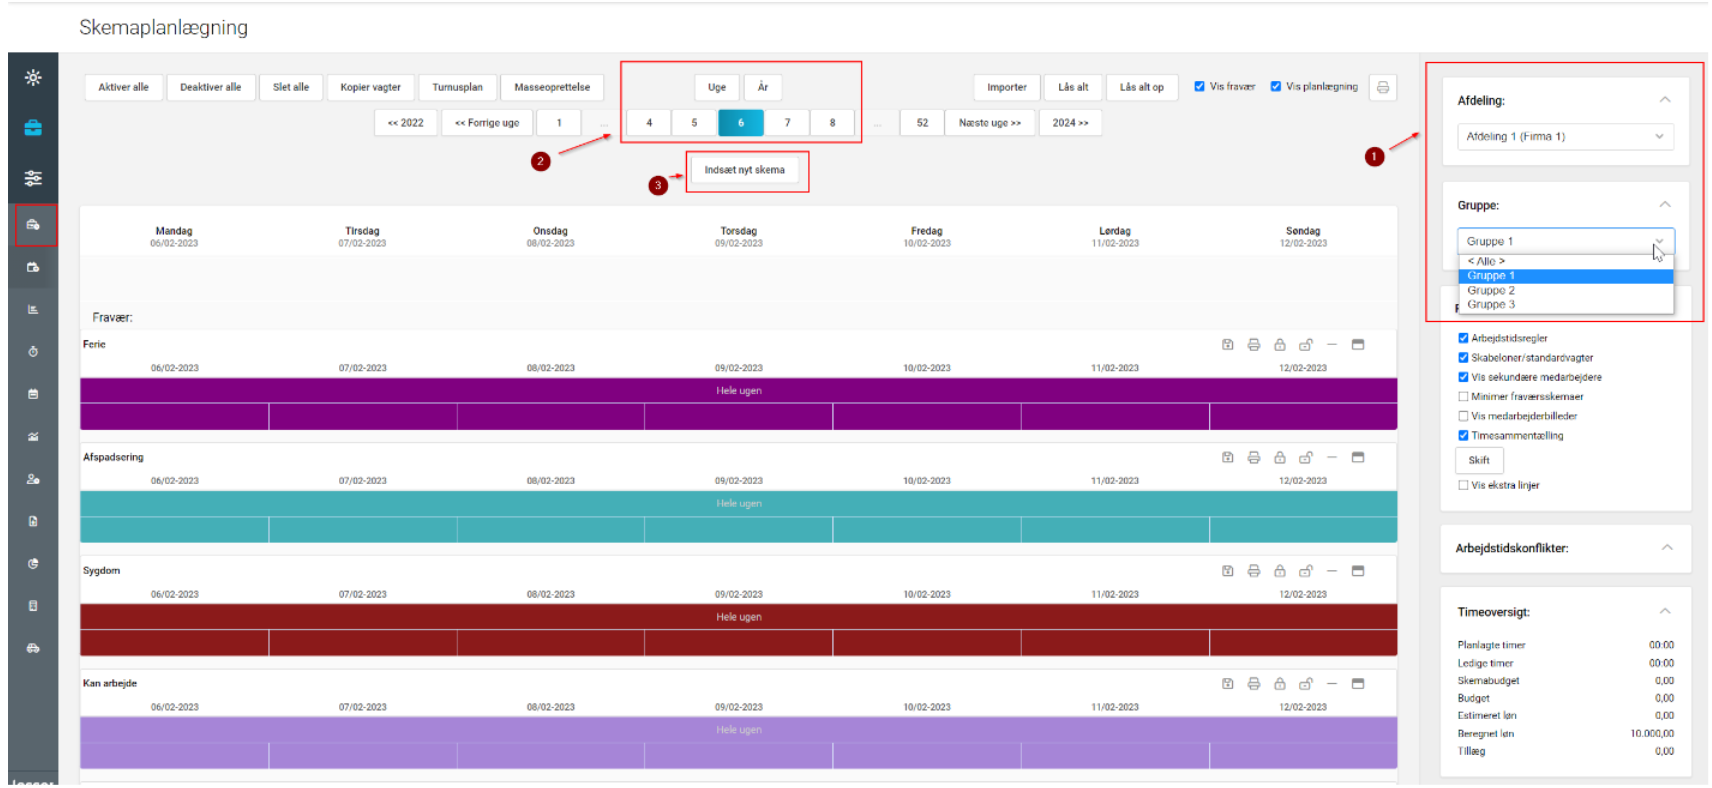Click the car icon in the sidebar
The height and width of the screenshot is (788, 1712).
(33, 648)
